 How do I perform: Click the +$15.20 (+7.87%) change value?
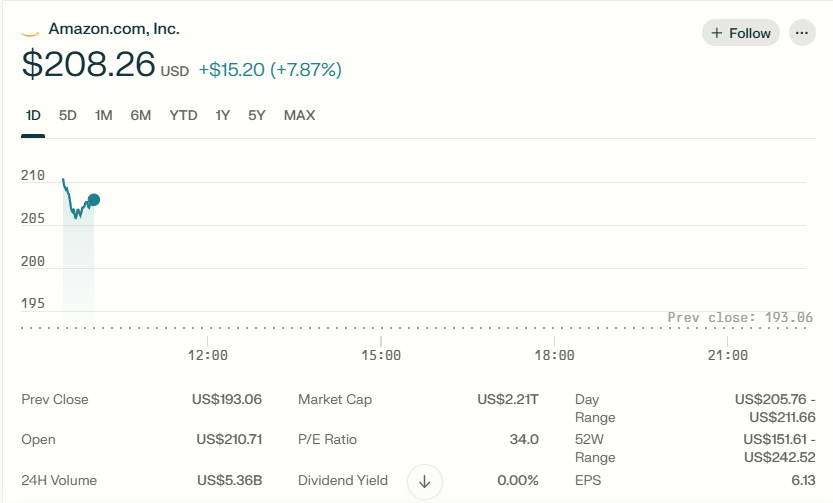[x=270, y=70]
